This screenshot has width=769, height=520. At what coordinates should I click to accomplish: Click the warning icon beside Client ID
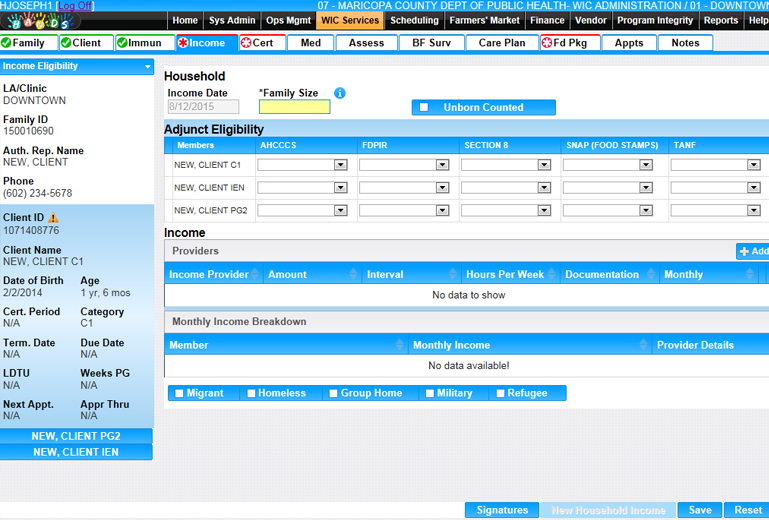click(x=54, y=218)
